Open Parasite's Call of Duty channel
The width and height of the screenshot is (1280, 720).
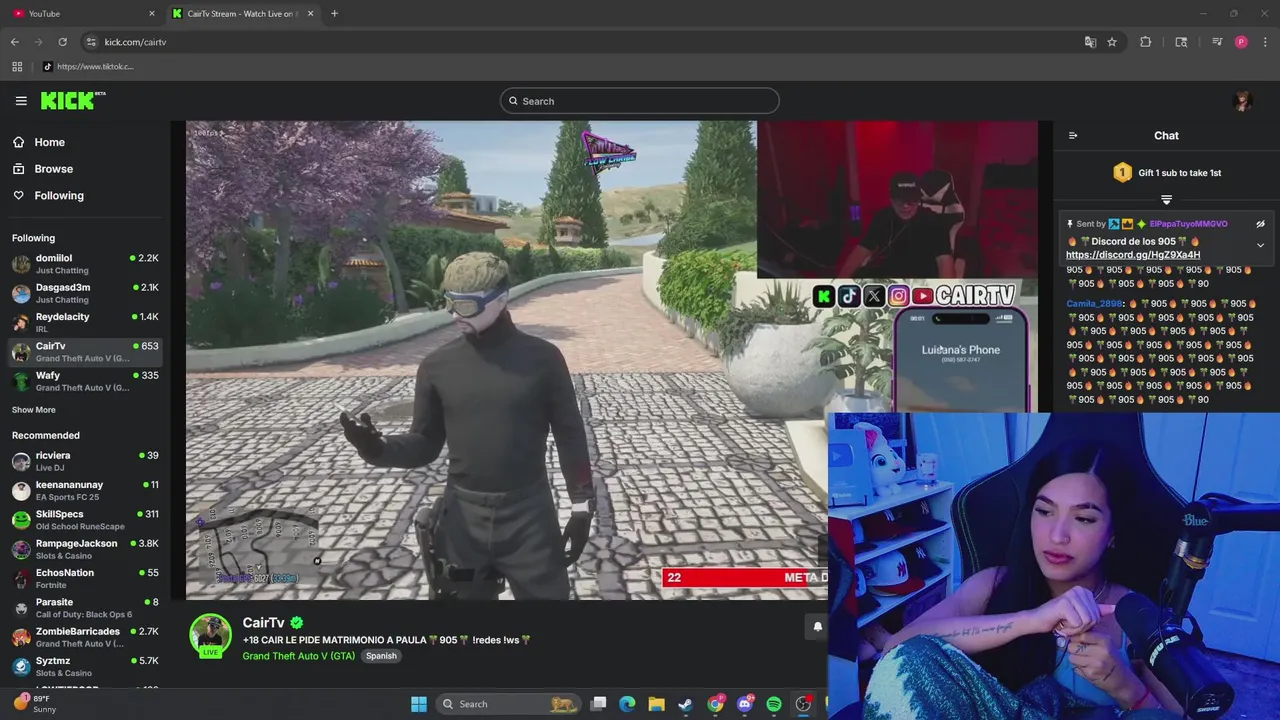tap(85, 608)
